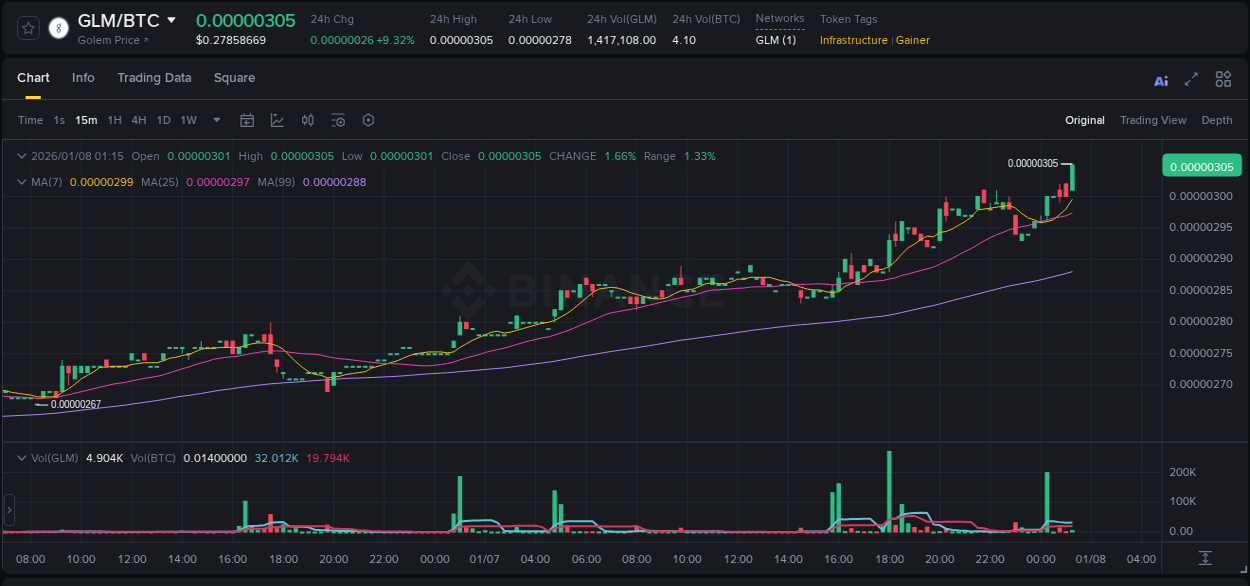Open the hexagon chart settings icon
Viewport: 1250px width, 586px height.
tap(368, 120)
